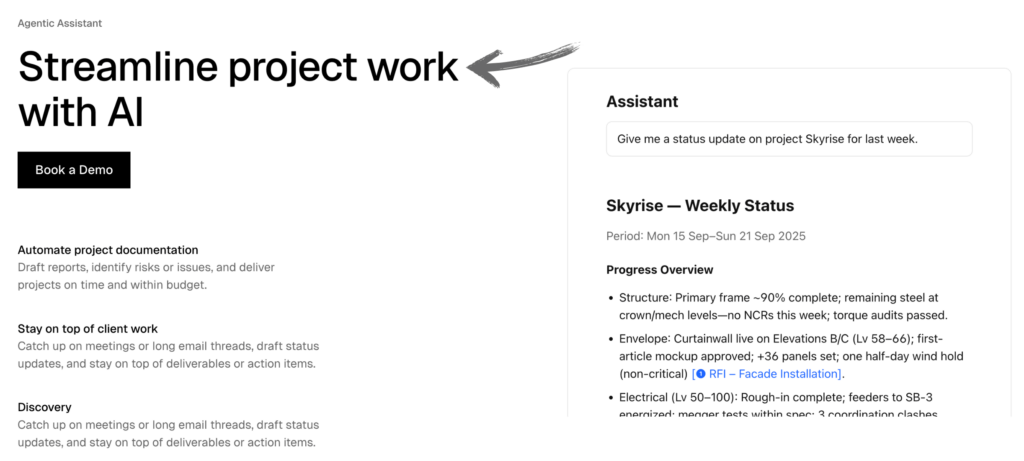Click the Agentic Assistant label
This screenshot has width=1024, height=461.
point(60,23)
